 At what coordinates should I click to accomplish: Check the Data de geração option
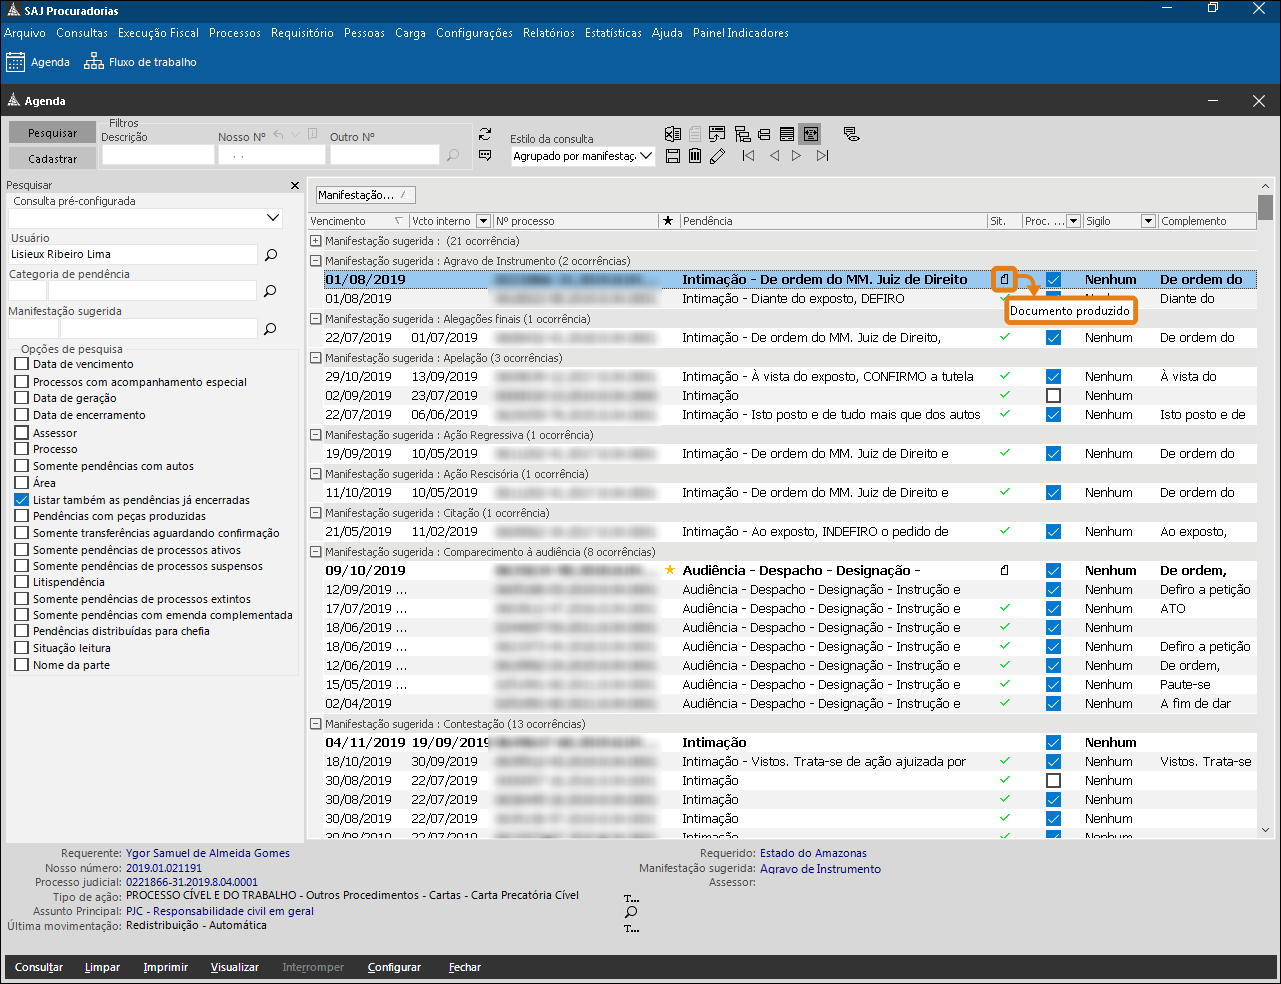coord(22,398)
